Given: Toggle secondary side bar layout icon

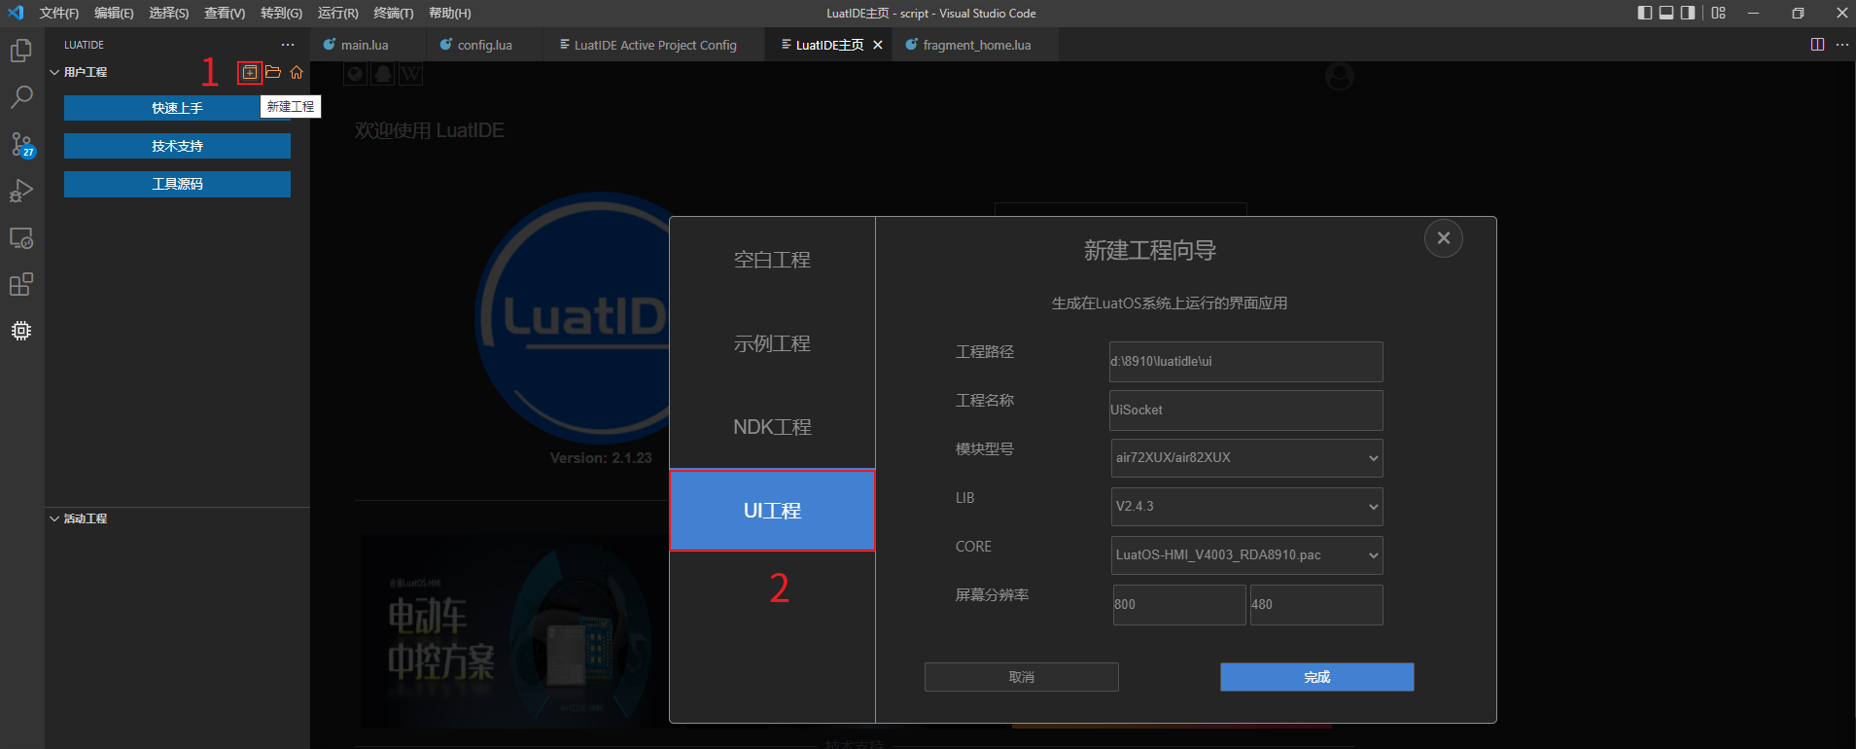Looking at the screenshot, I should pos(1688,13).
